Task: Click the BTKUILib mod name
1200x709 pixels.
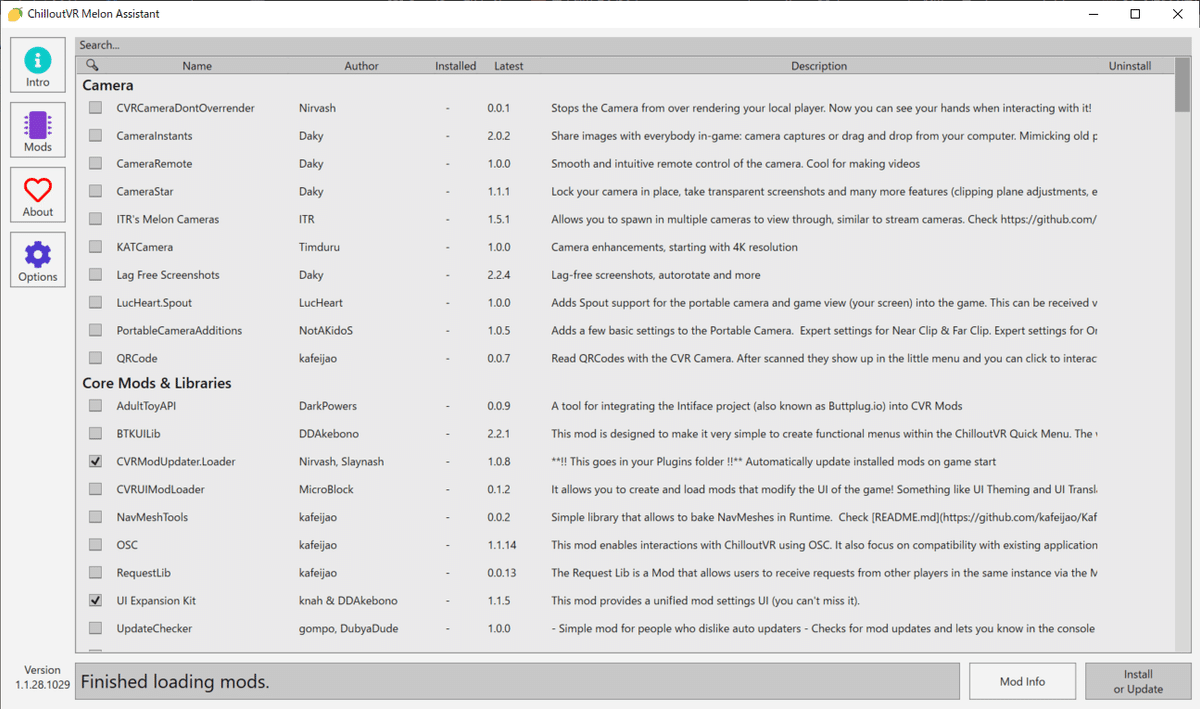Action: pyautogui.click(x=138, y=434)
